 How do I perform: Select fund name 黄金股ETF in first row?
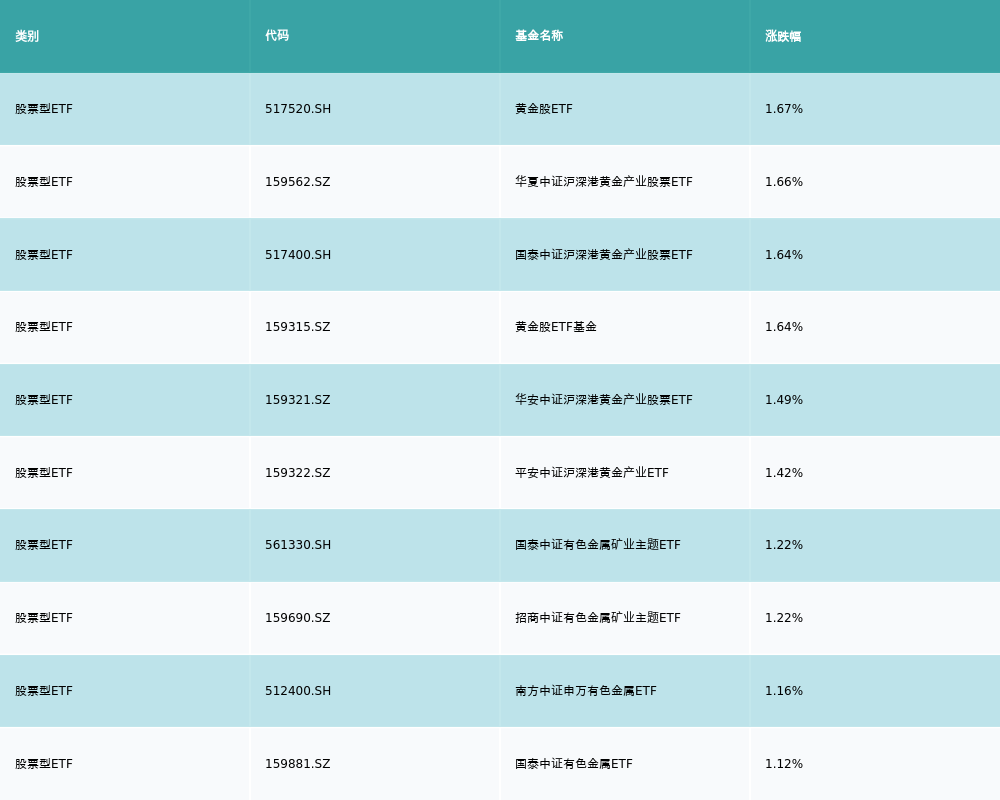(x=543, y=109)
